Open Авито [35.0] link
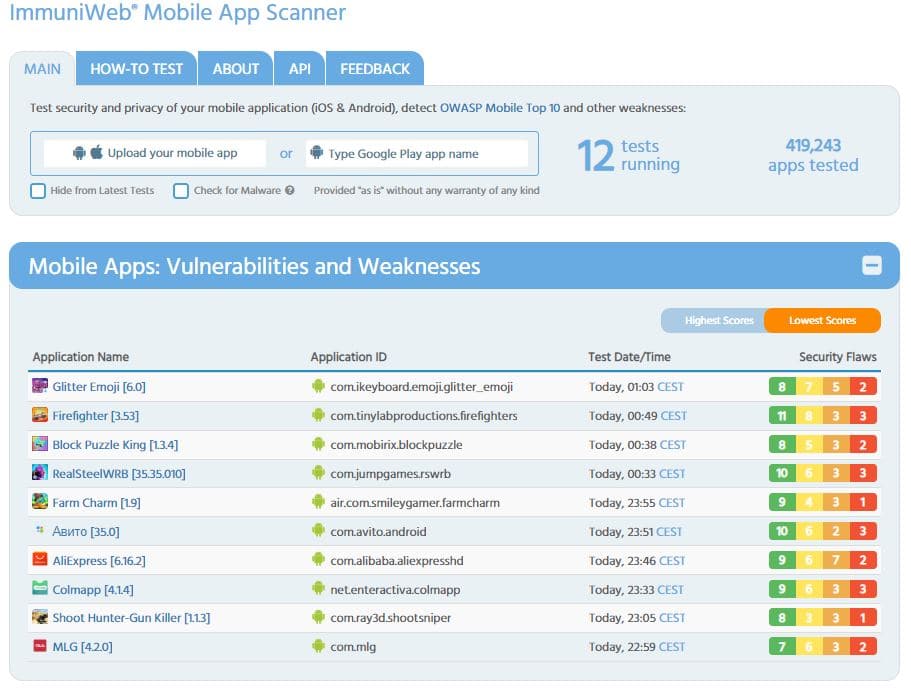 pos(86,531)
